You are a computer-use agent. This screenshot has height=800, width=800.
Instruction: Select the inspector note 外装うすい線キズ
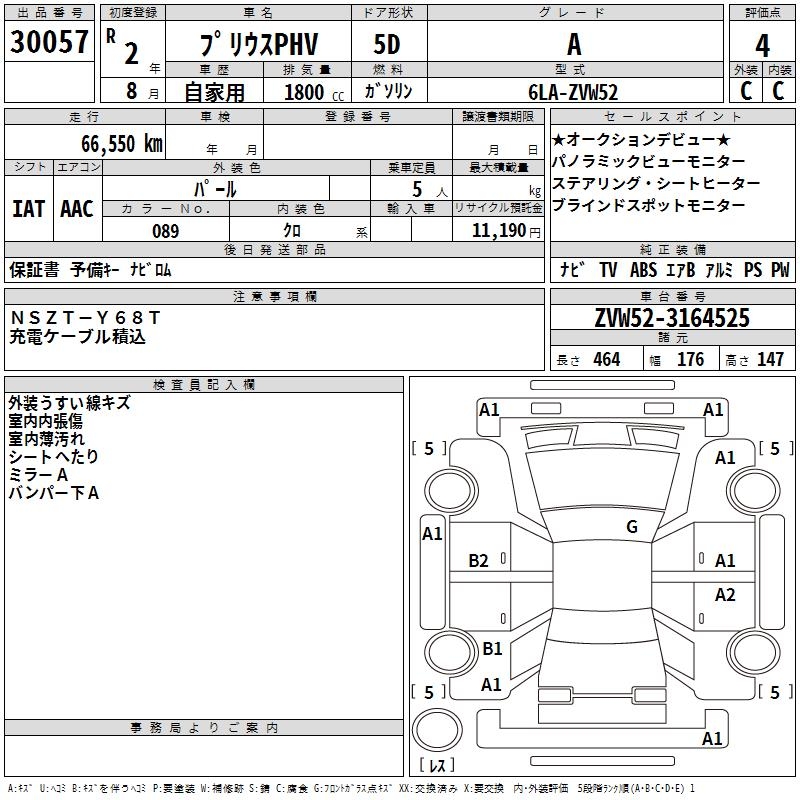click(x=69, y=403)
